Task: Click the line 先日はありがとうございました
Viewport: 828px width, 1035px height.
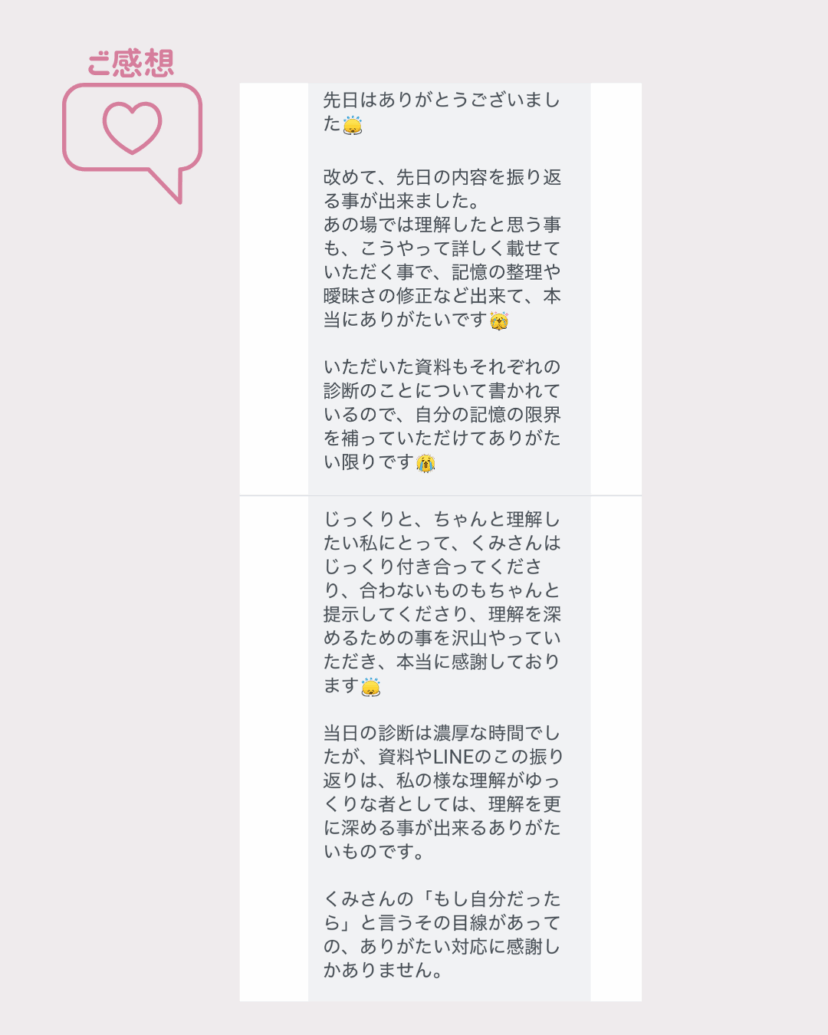Action: 441,112
